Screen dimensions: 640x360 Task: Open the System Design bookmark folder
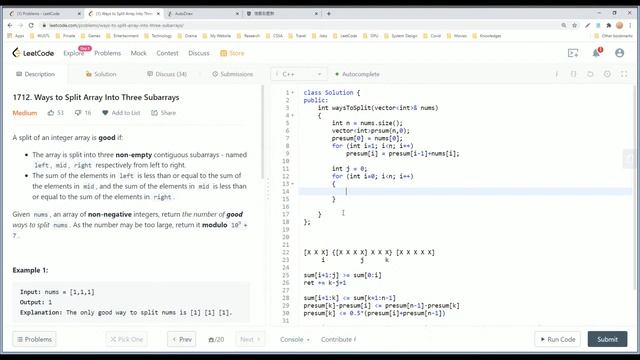click(401, 36)
